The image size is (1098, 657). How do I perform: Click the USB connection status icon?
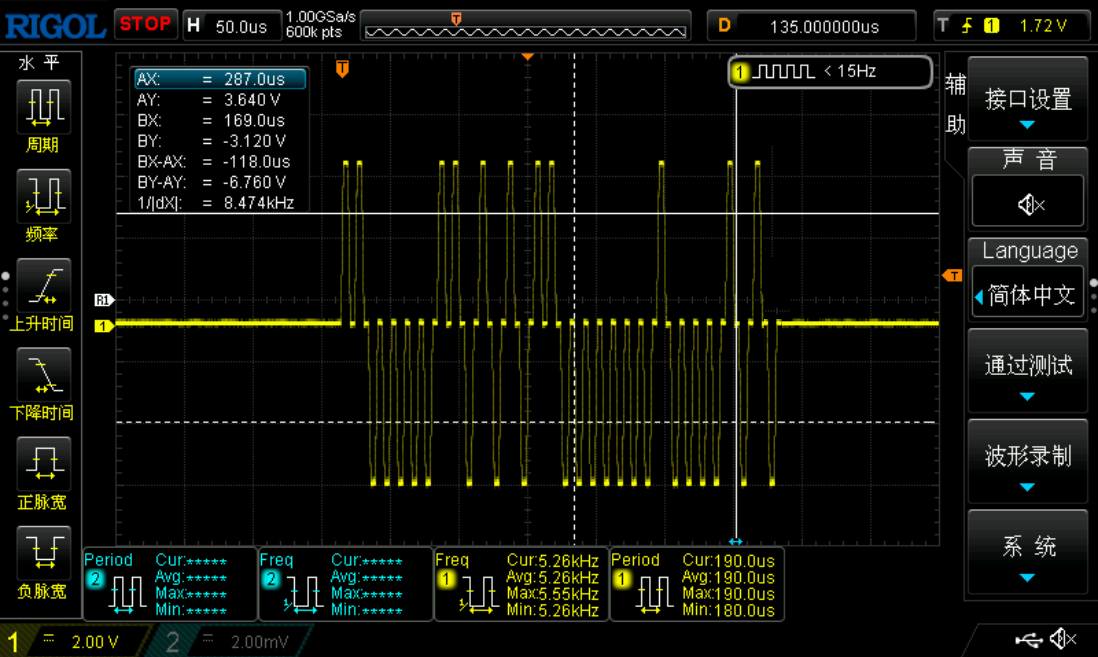point(1028,639)
